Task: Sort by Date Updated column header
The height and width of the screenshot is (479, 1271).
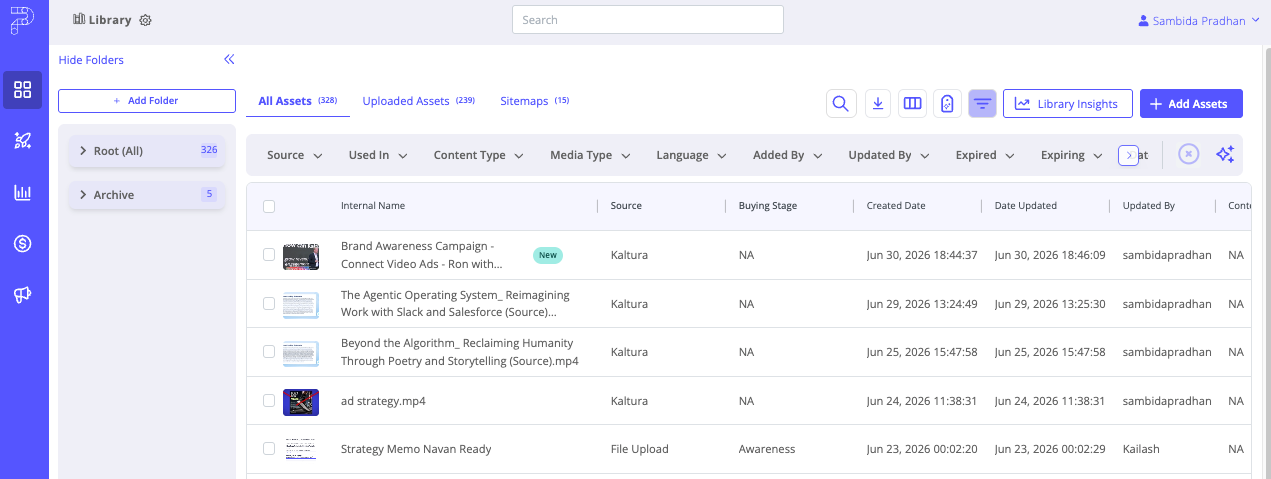Action: [1025, 206]
